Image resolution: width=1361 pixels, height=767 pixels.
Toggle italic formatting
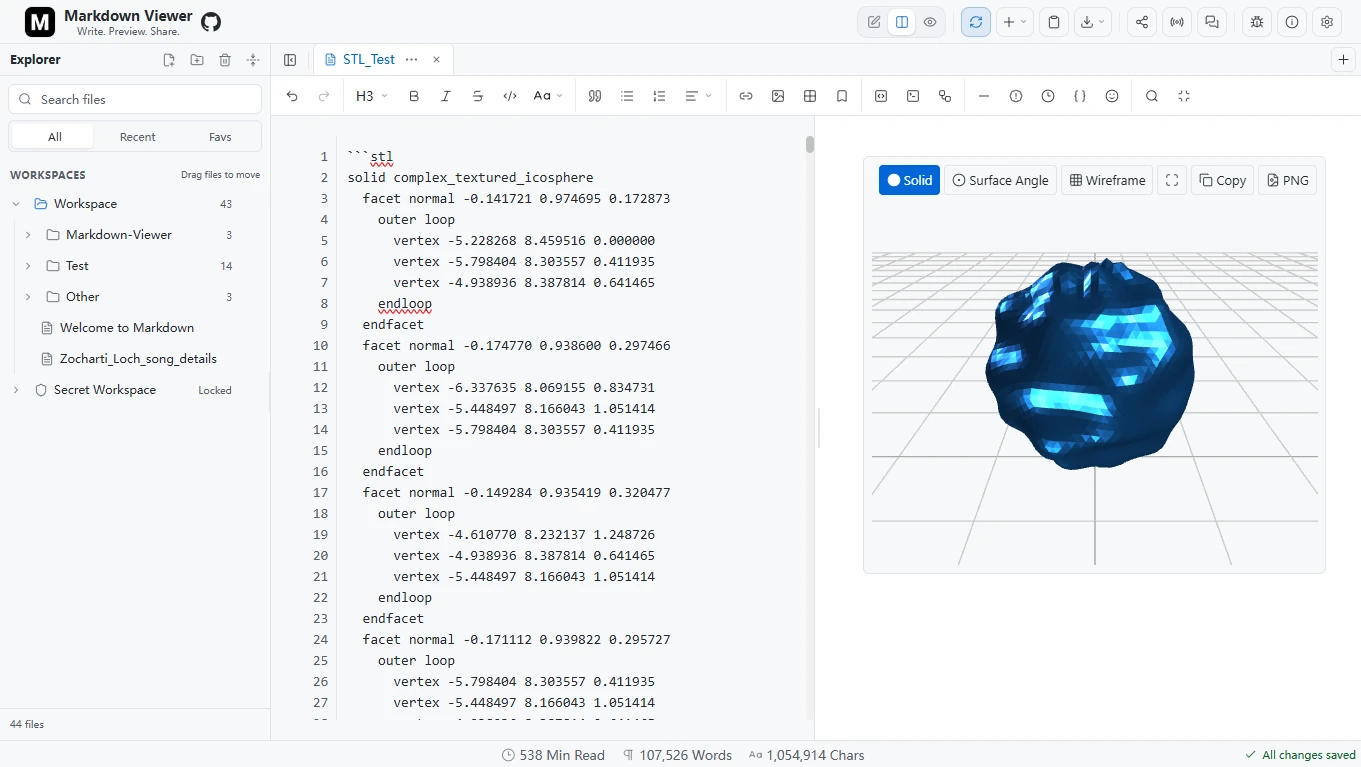pos(446,96)
